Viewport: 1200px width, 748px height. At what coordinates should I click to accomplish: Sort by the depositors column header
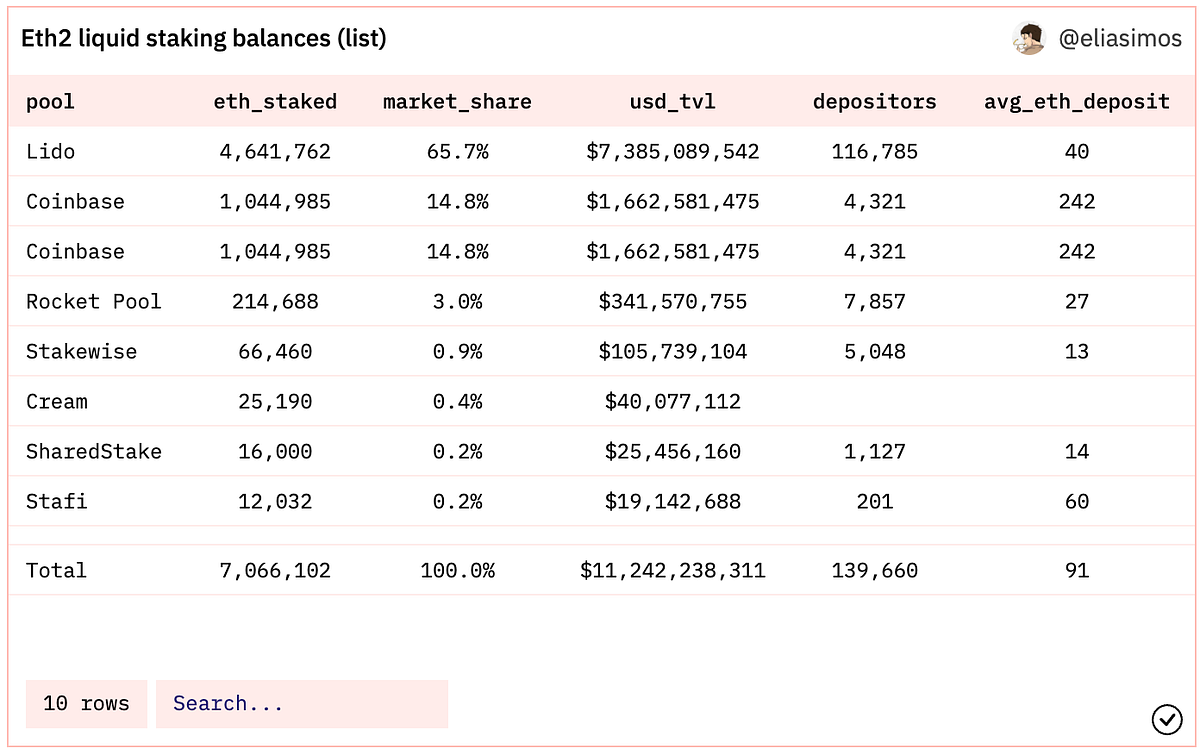[x=875, y=102]
